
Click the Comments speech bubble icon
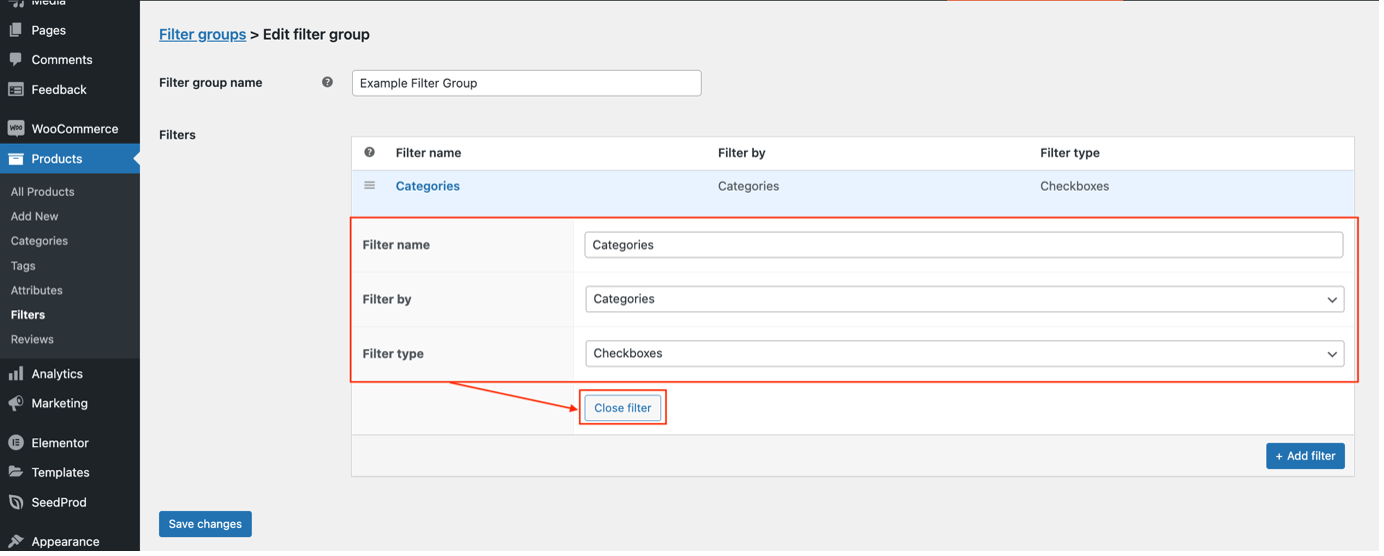(x=16, y=60)
